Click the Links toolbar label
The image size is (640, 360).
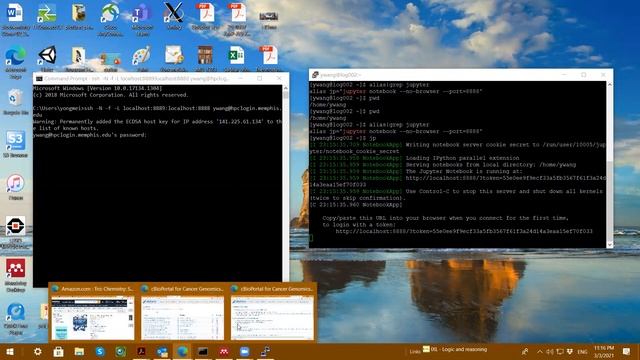(x=415, y=351)
